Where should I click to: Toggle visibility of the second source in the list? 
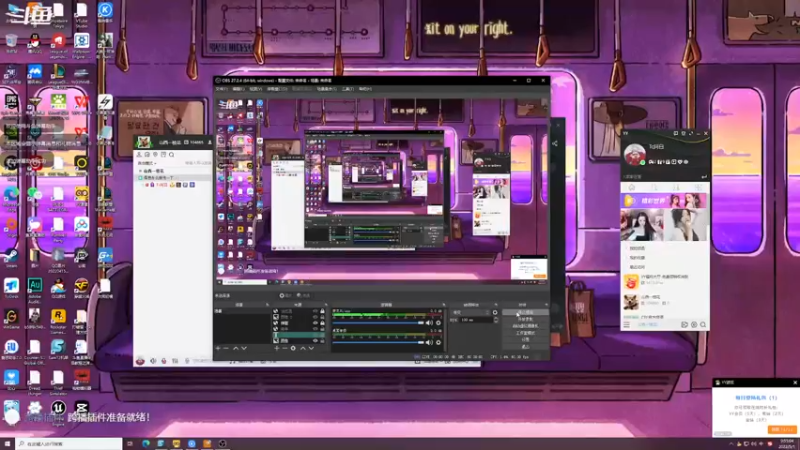tap(315, 317)
